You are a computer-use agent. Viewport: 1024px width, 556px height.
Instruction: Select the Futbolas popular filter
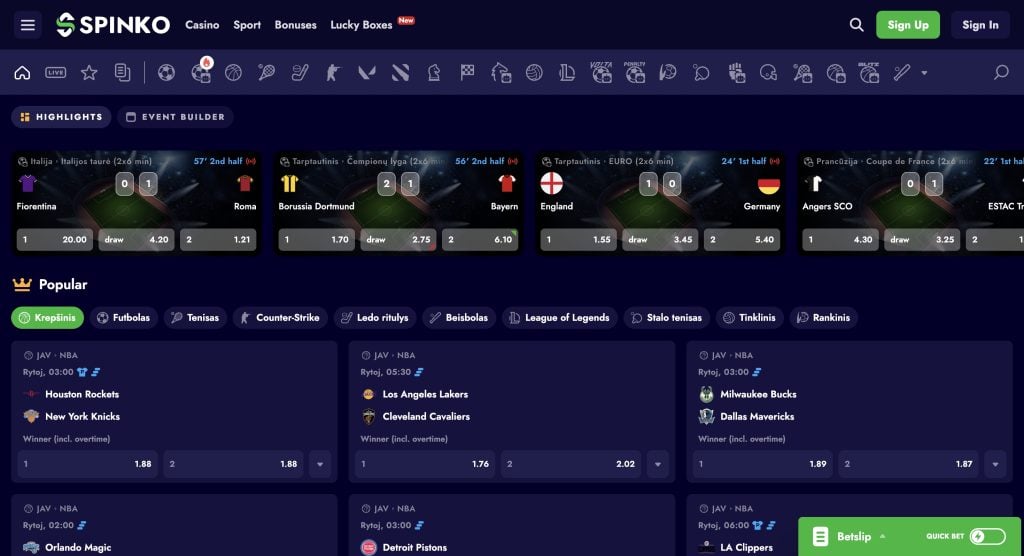click(123, 318)
